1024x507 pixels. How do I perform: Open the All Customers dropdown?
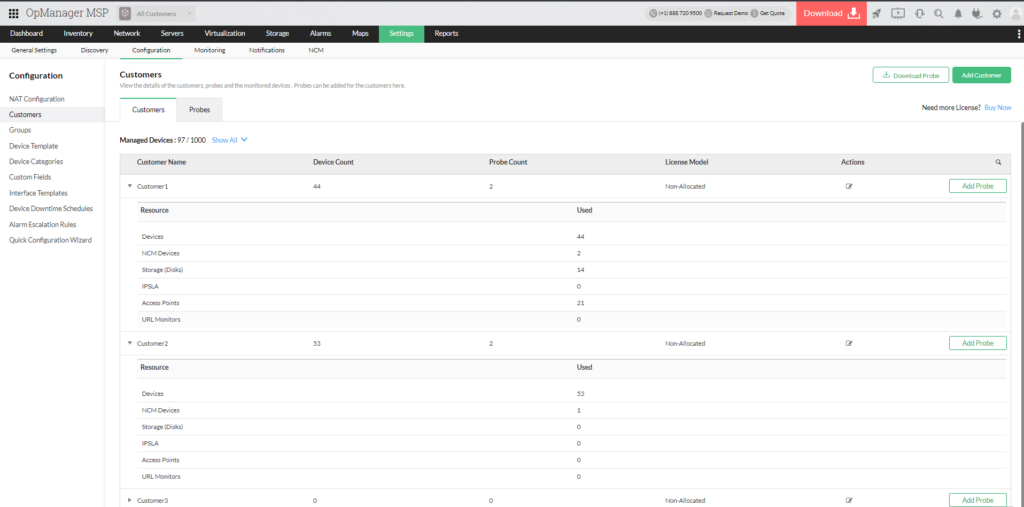tap(157, 13)
